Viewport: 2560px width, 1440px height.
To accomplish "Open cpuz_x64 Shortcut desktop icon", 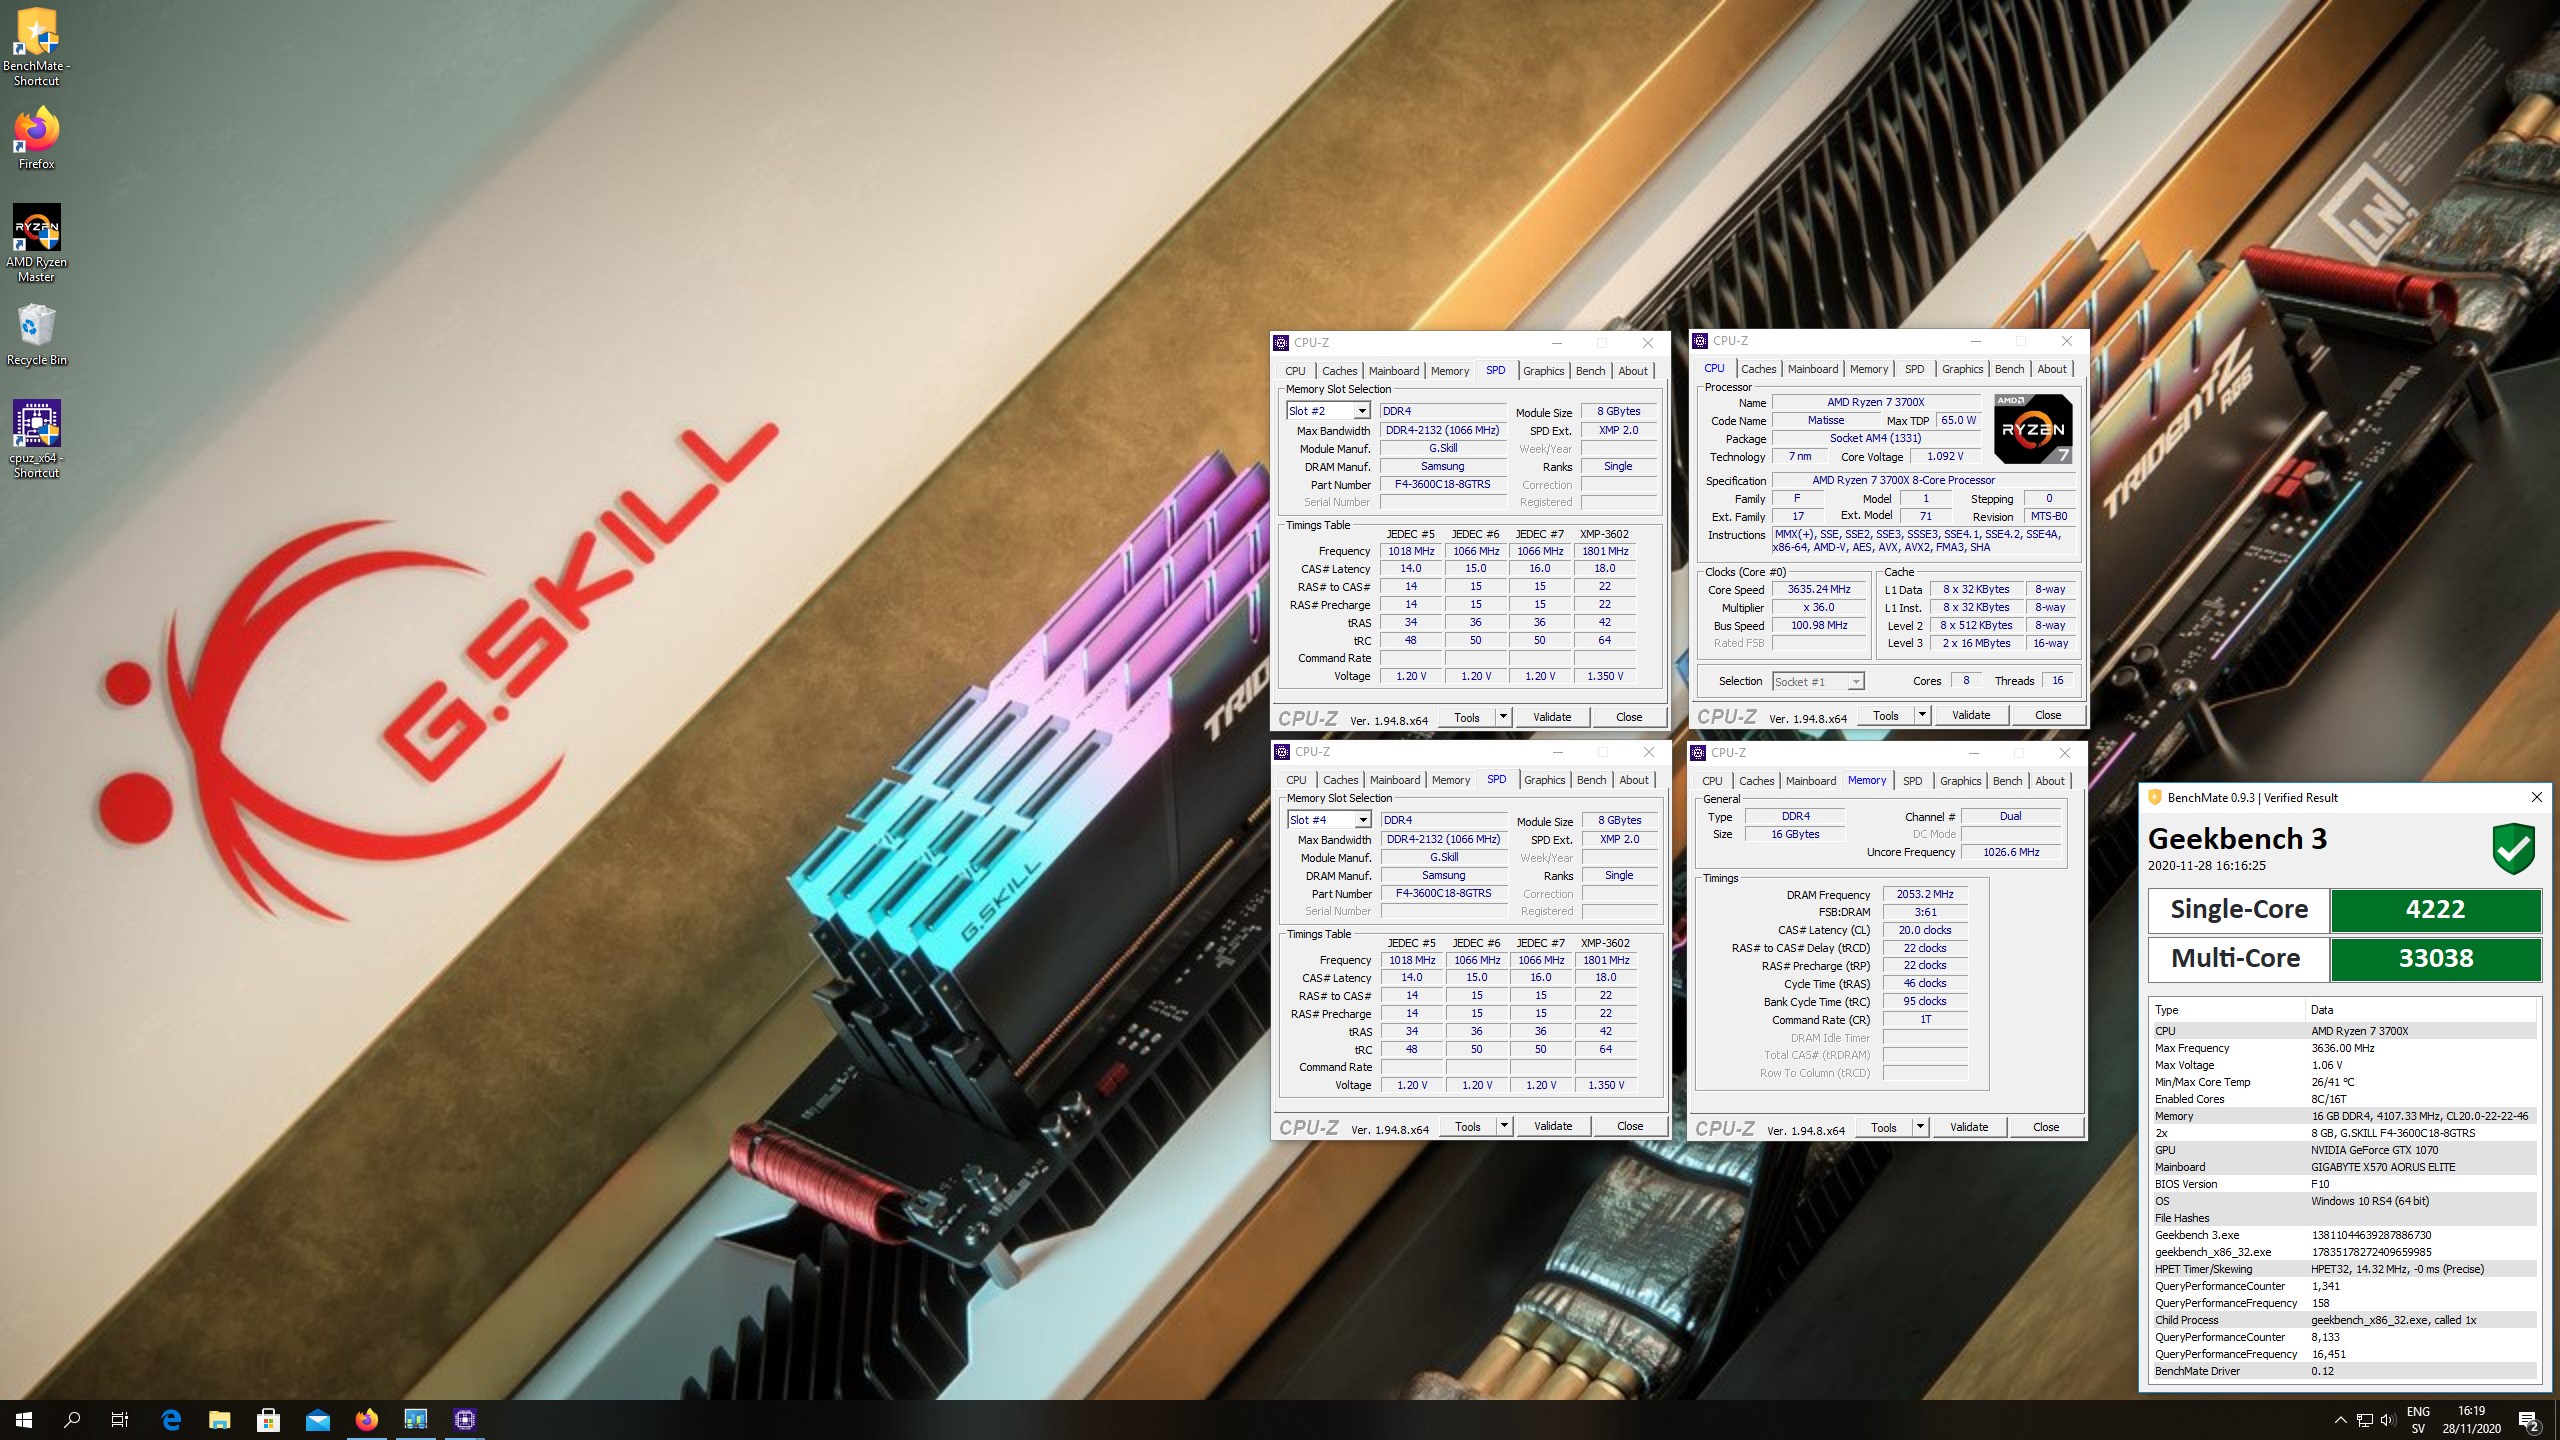I will [x=37, y=439].
